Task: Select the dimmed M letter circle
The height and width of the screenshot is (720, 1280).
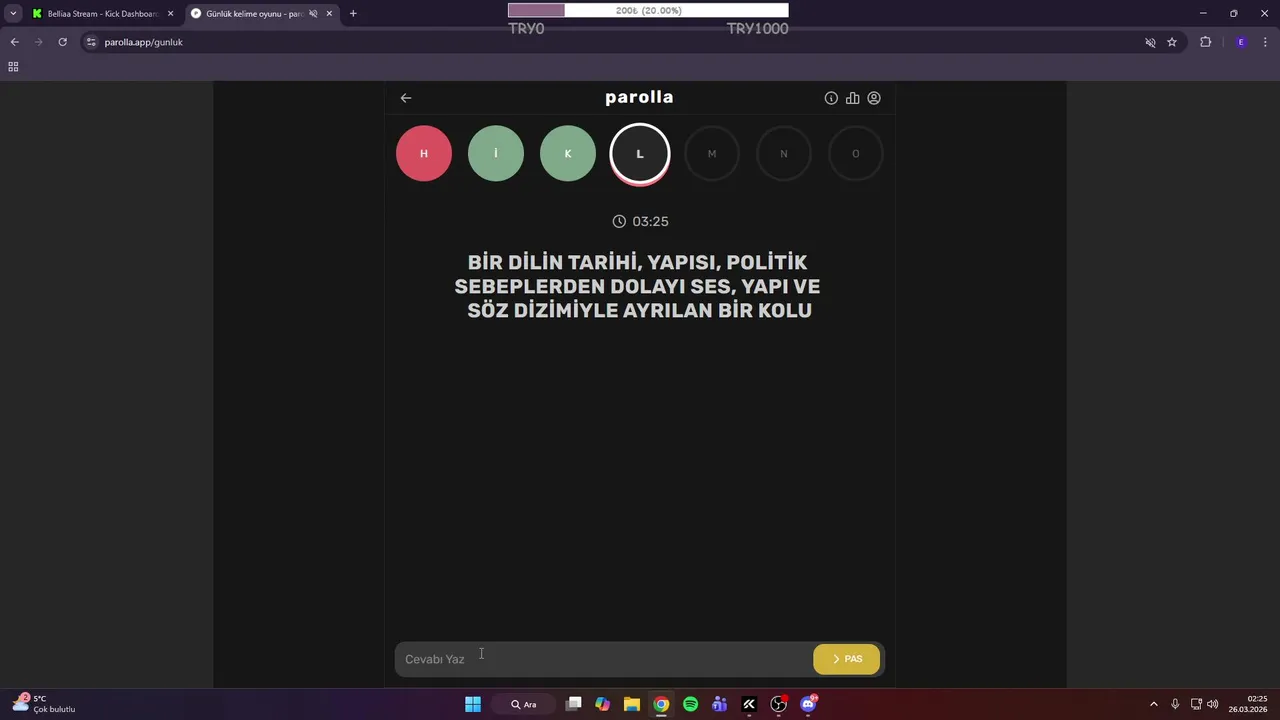Action: coord(712,153)
